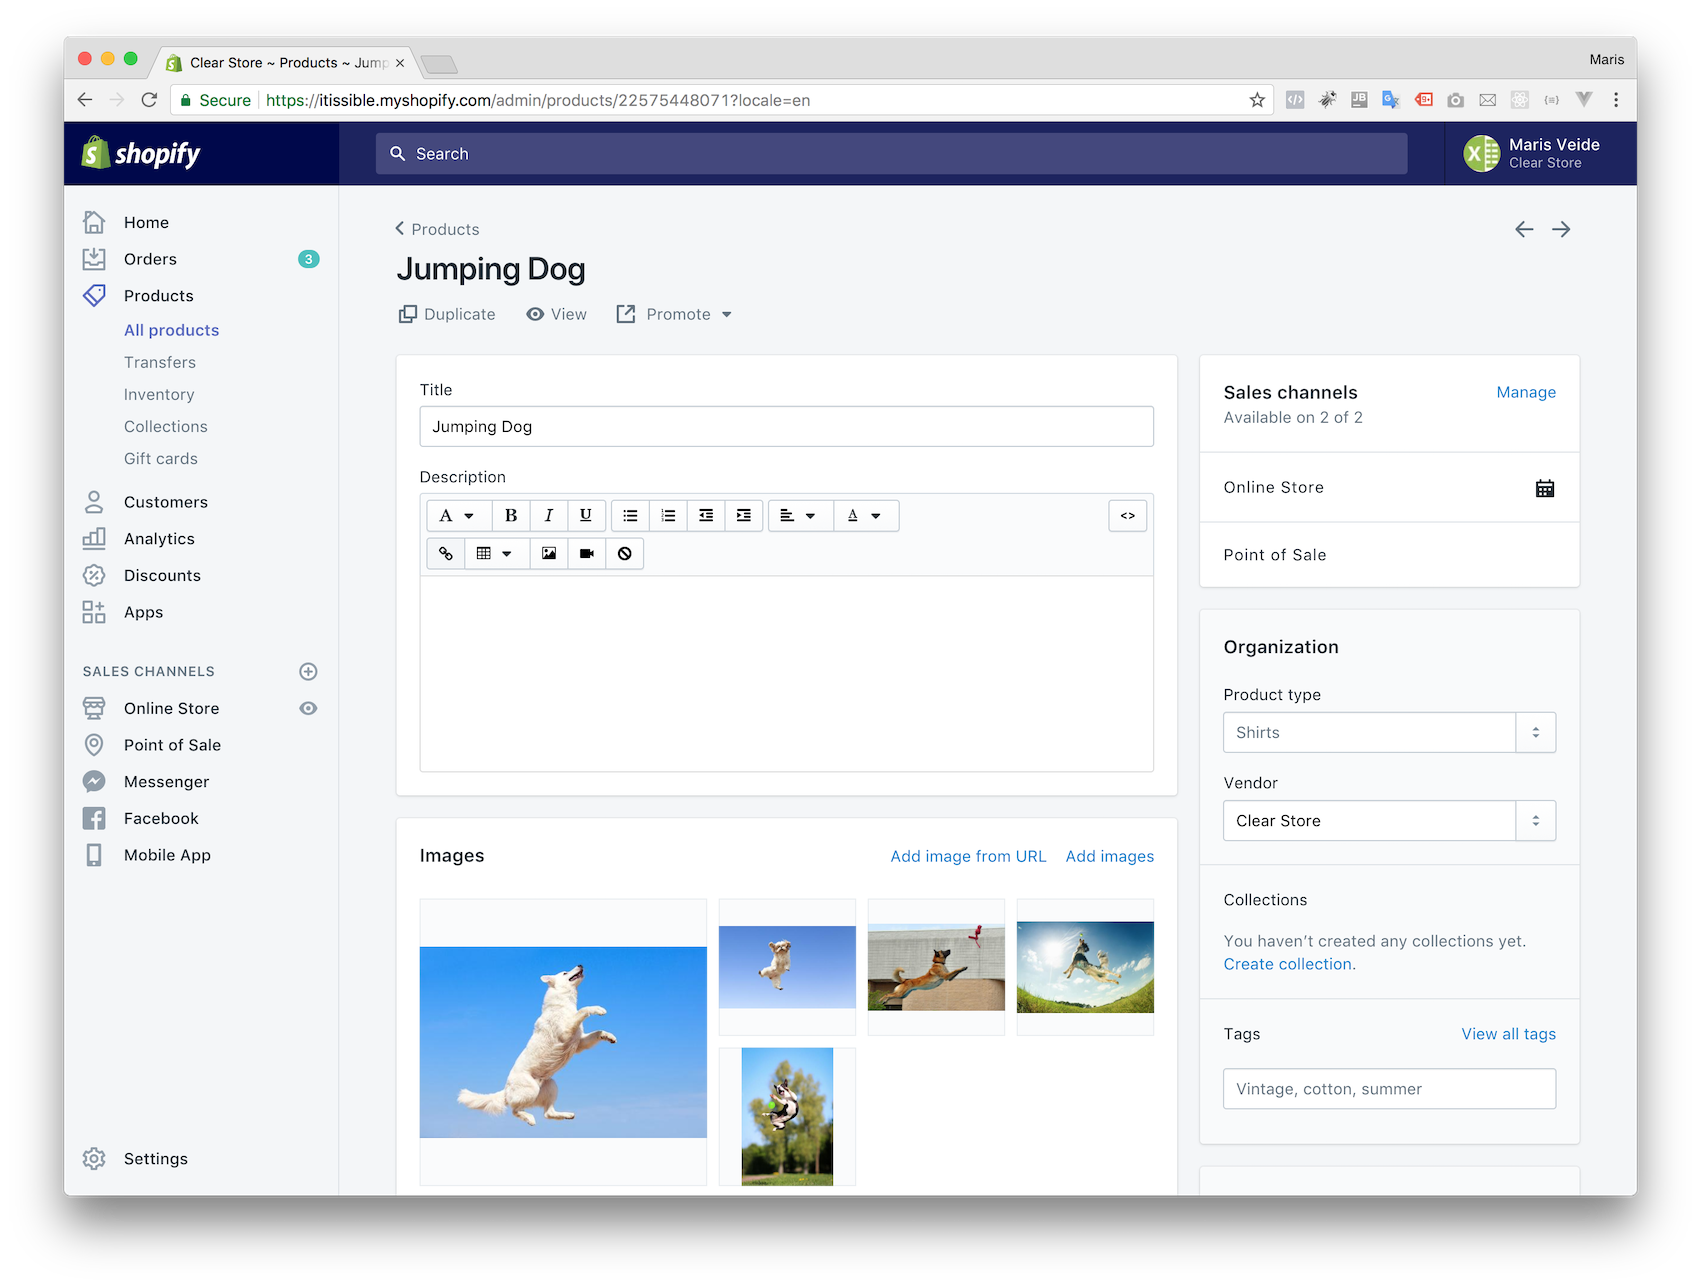Click the Add images link
The image size is (1701, 1287).
(x=1109, y=857)
